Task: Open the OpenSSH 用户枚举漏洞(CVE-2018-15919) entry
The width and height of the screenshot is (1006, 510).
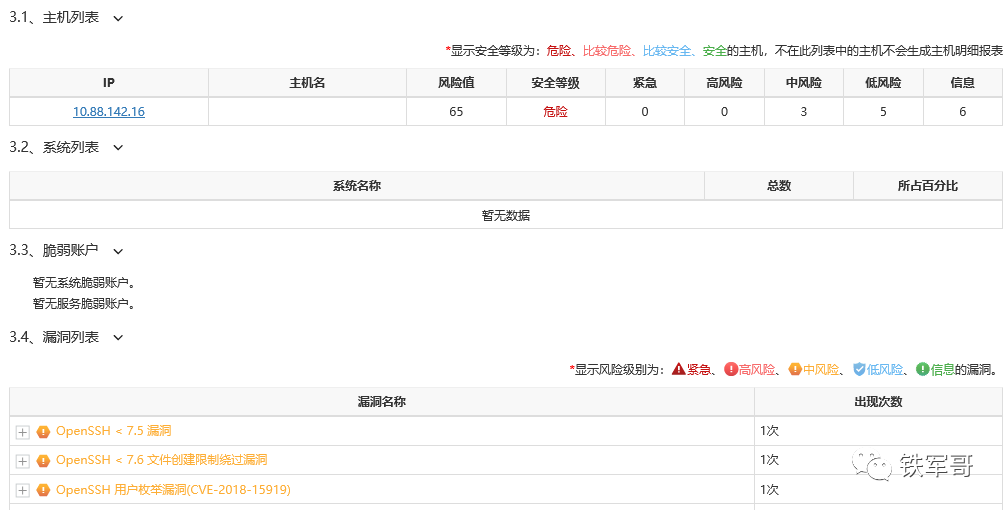Action: tap(173, 490)
